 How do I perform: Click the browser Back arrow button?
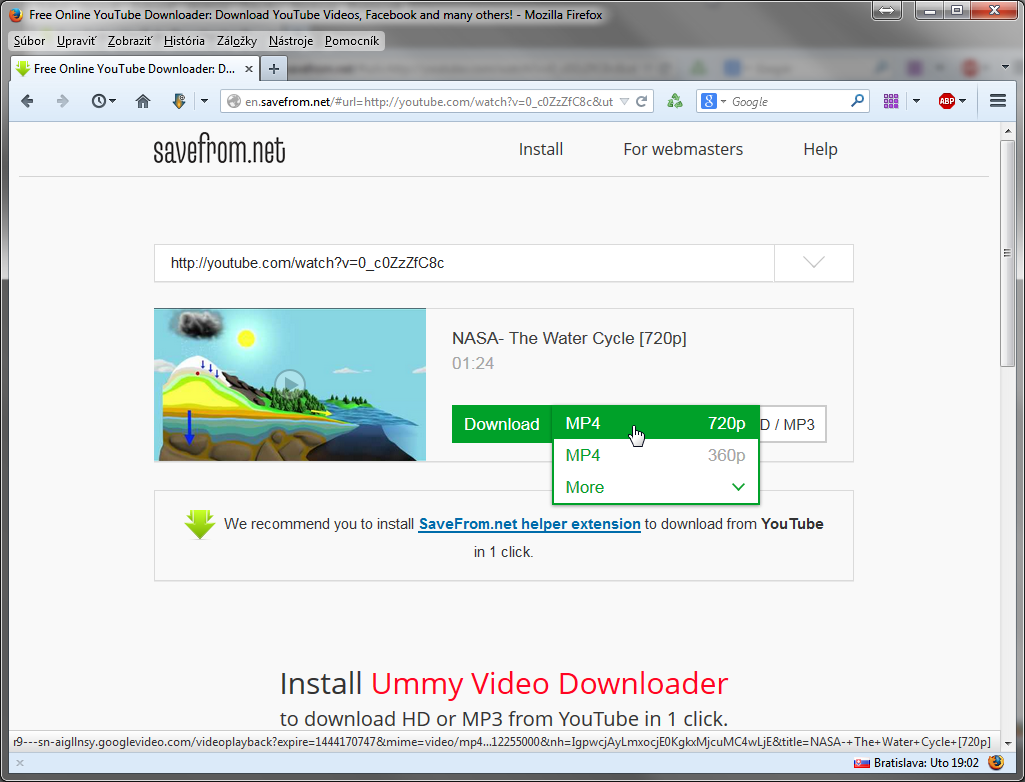pos(27,101)
